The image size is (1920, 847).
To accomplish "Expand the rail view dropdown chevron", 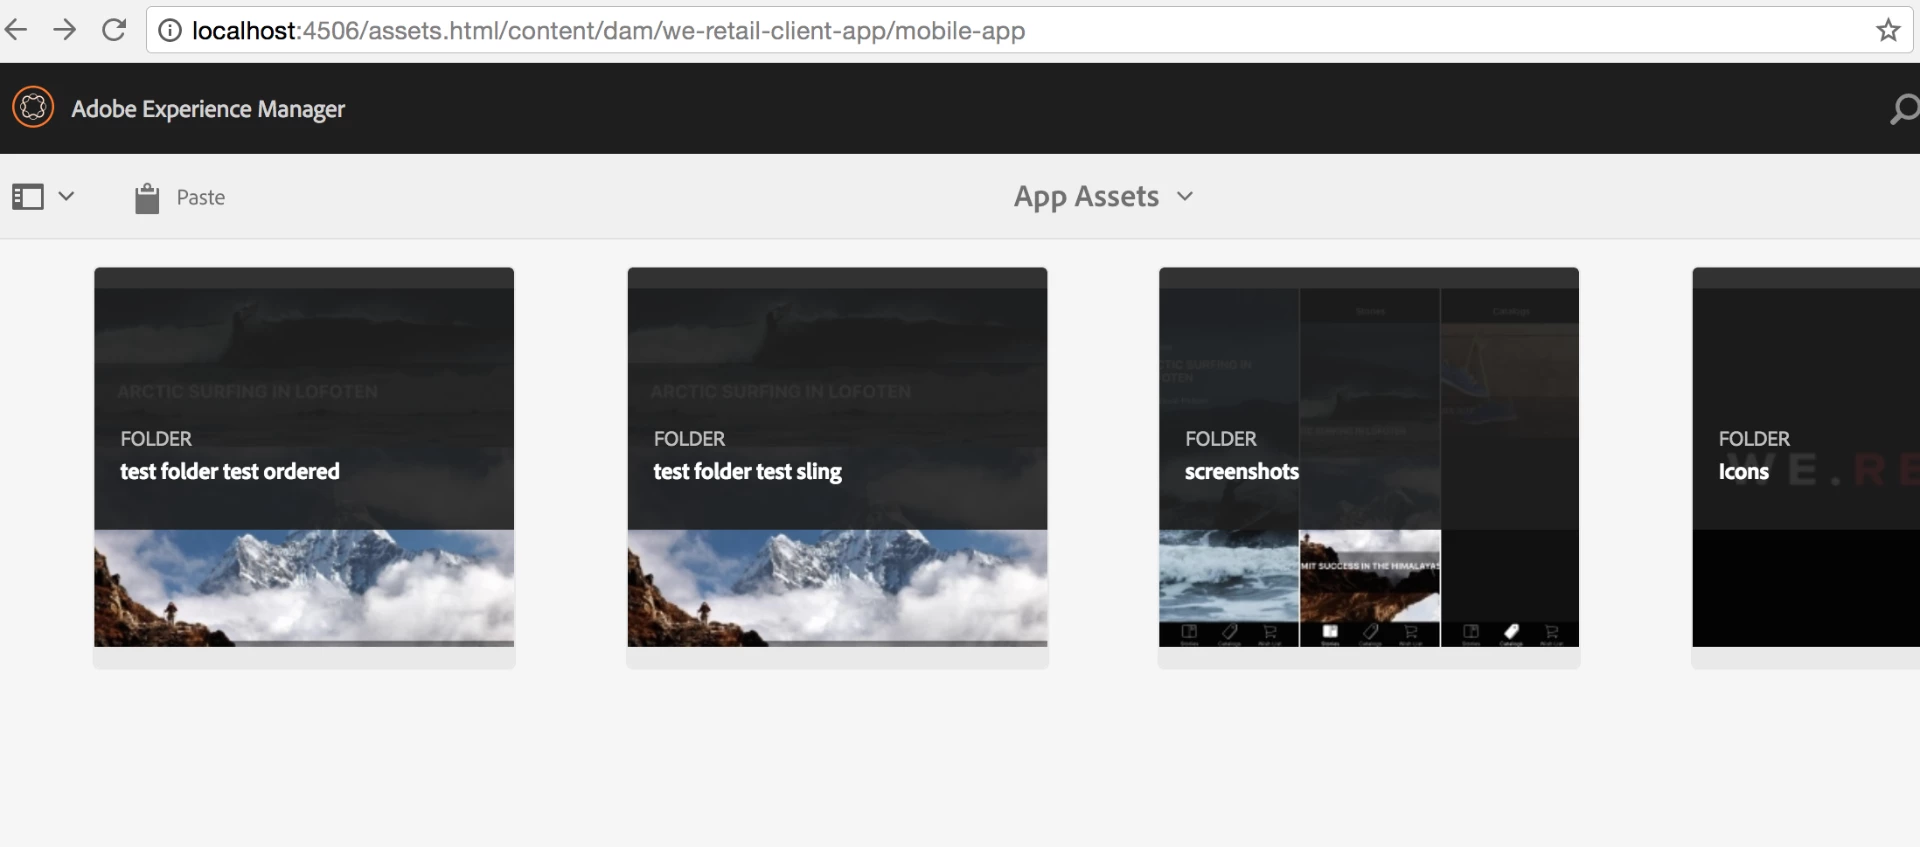I will 66,196.
